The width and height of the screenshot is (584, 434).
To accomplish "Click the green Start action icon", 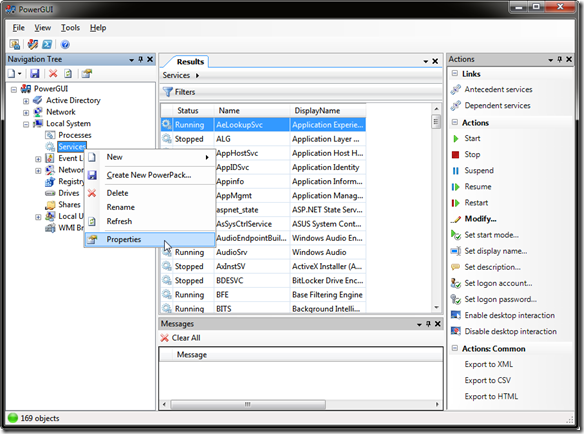I will (x=456, y=139).
